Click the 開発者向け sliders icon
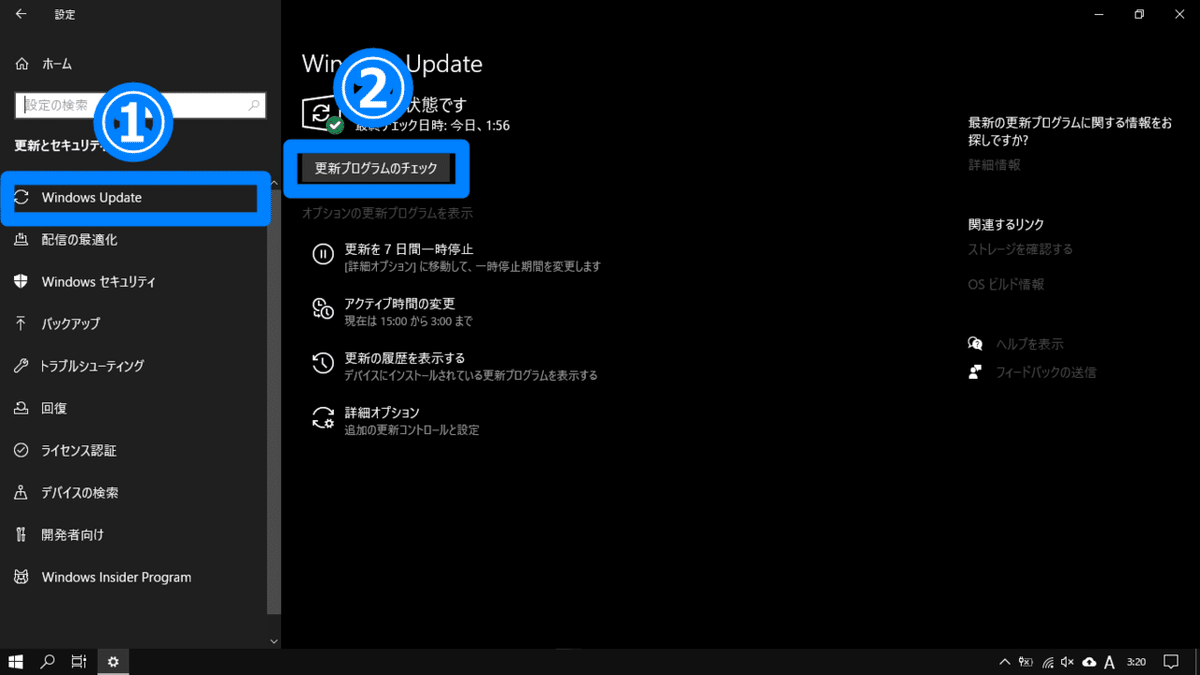1200x675 pixels. tap(21, 535)
